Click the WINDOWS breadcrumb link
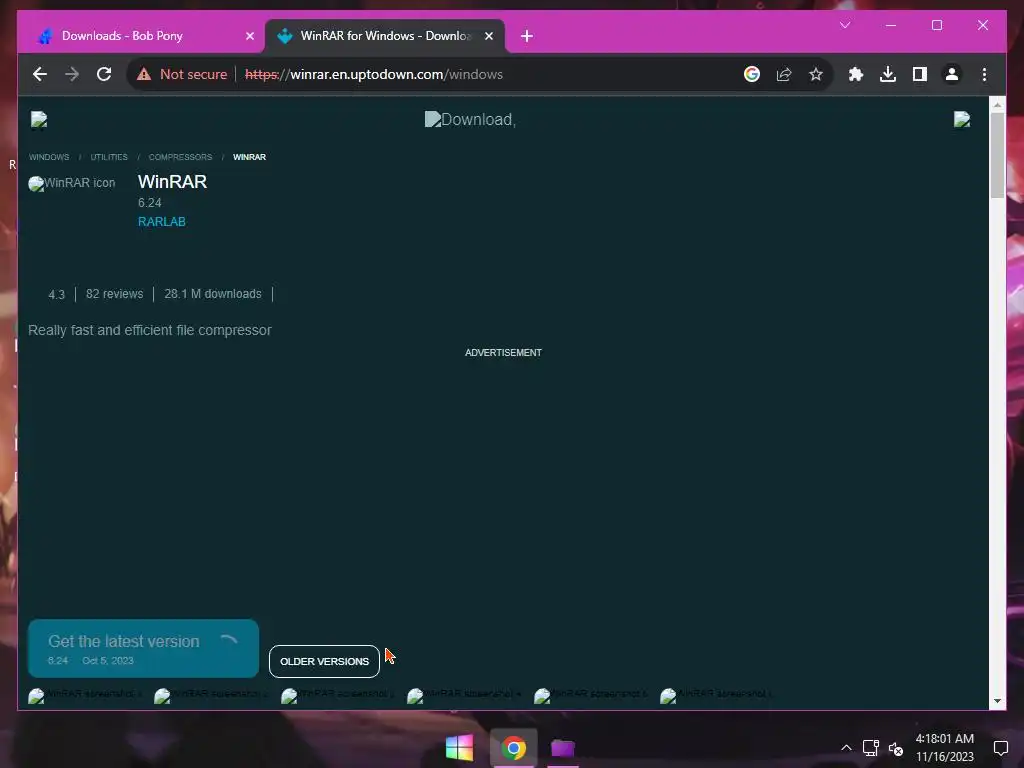 [49, 157]
